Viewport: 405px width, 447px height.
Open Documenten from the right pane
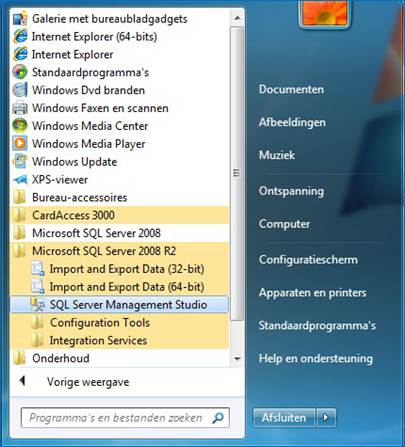(x=291, y=89)
